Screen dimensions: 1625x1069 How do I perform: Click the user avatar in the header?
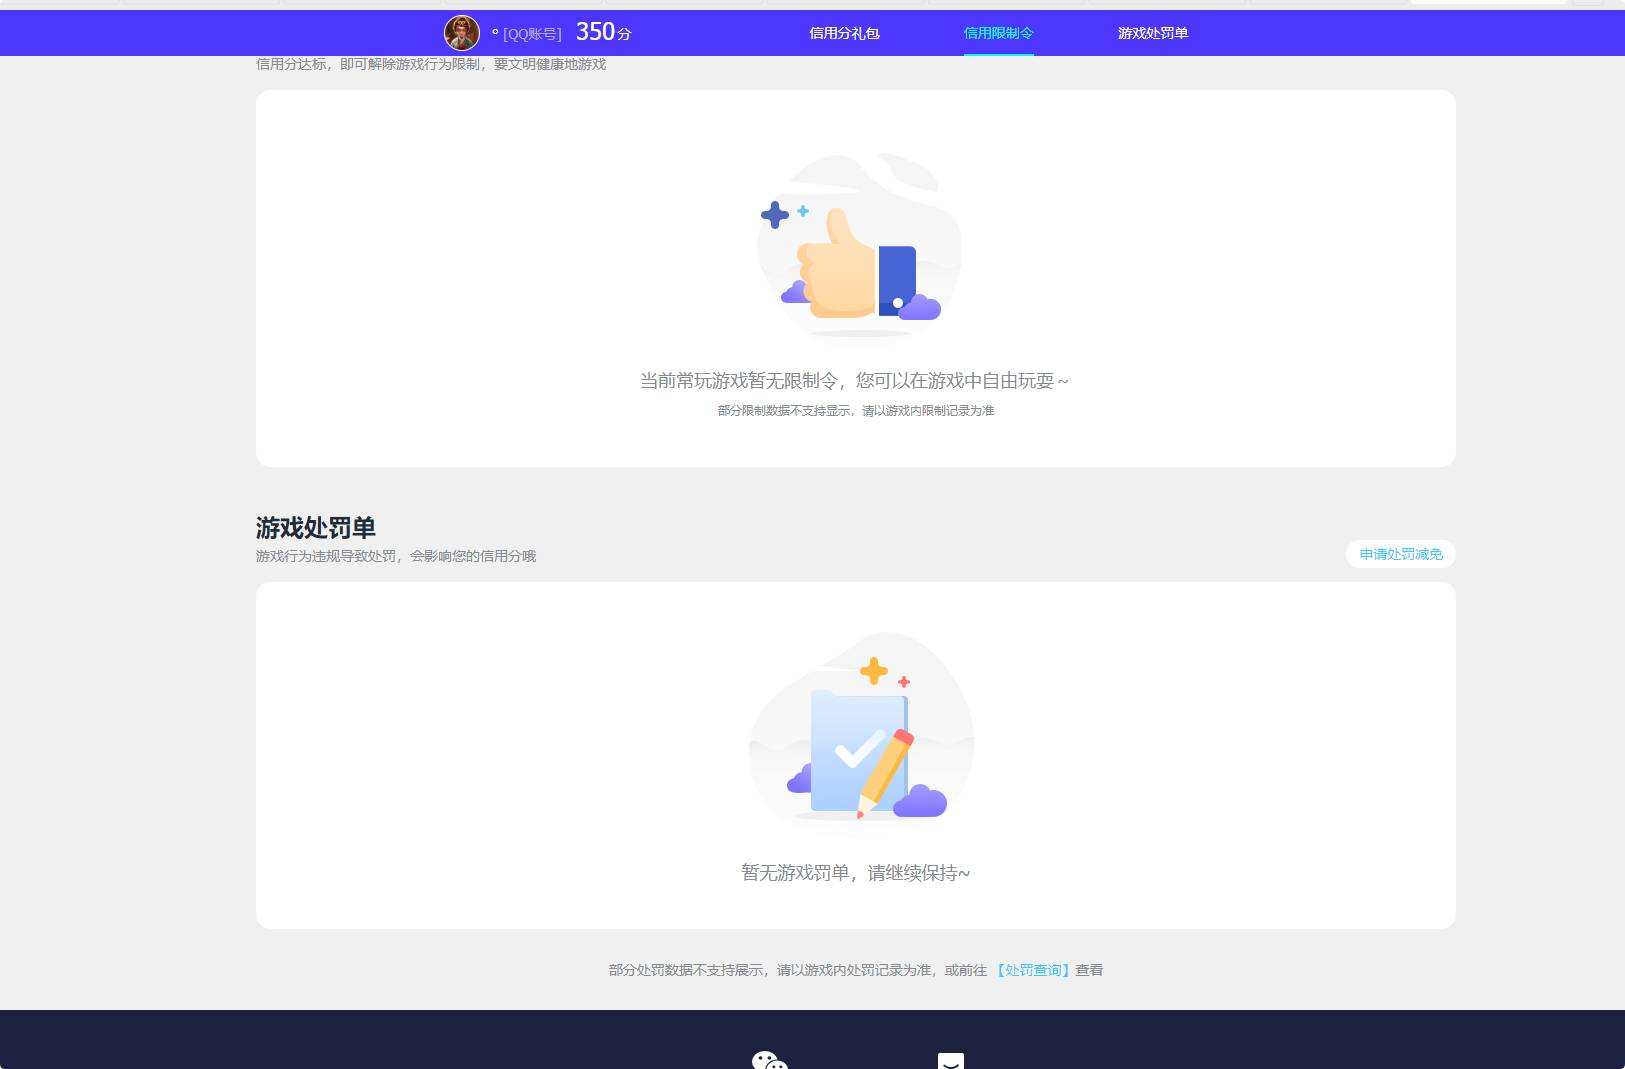461,33
